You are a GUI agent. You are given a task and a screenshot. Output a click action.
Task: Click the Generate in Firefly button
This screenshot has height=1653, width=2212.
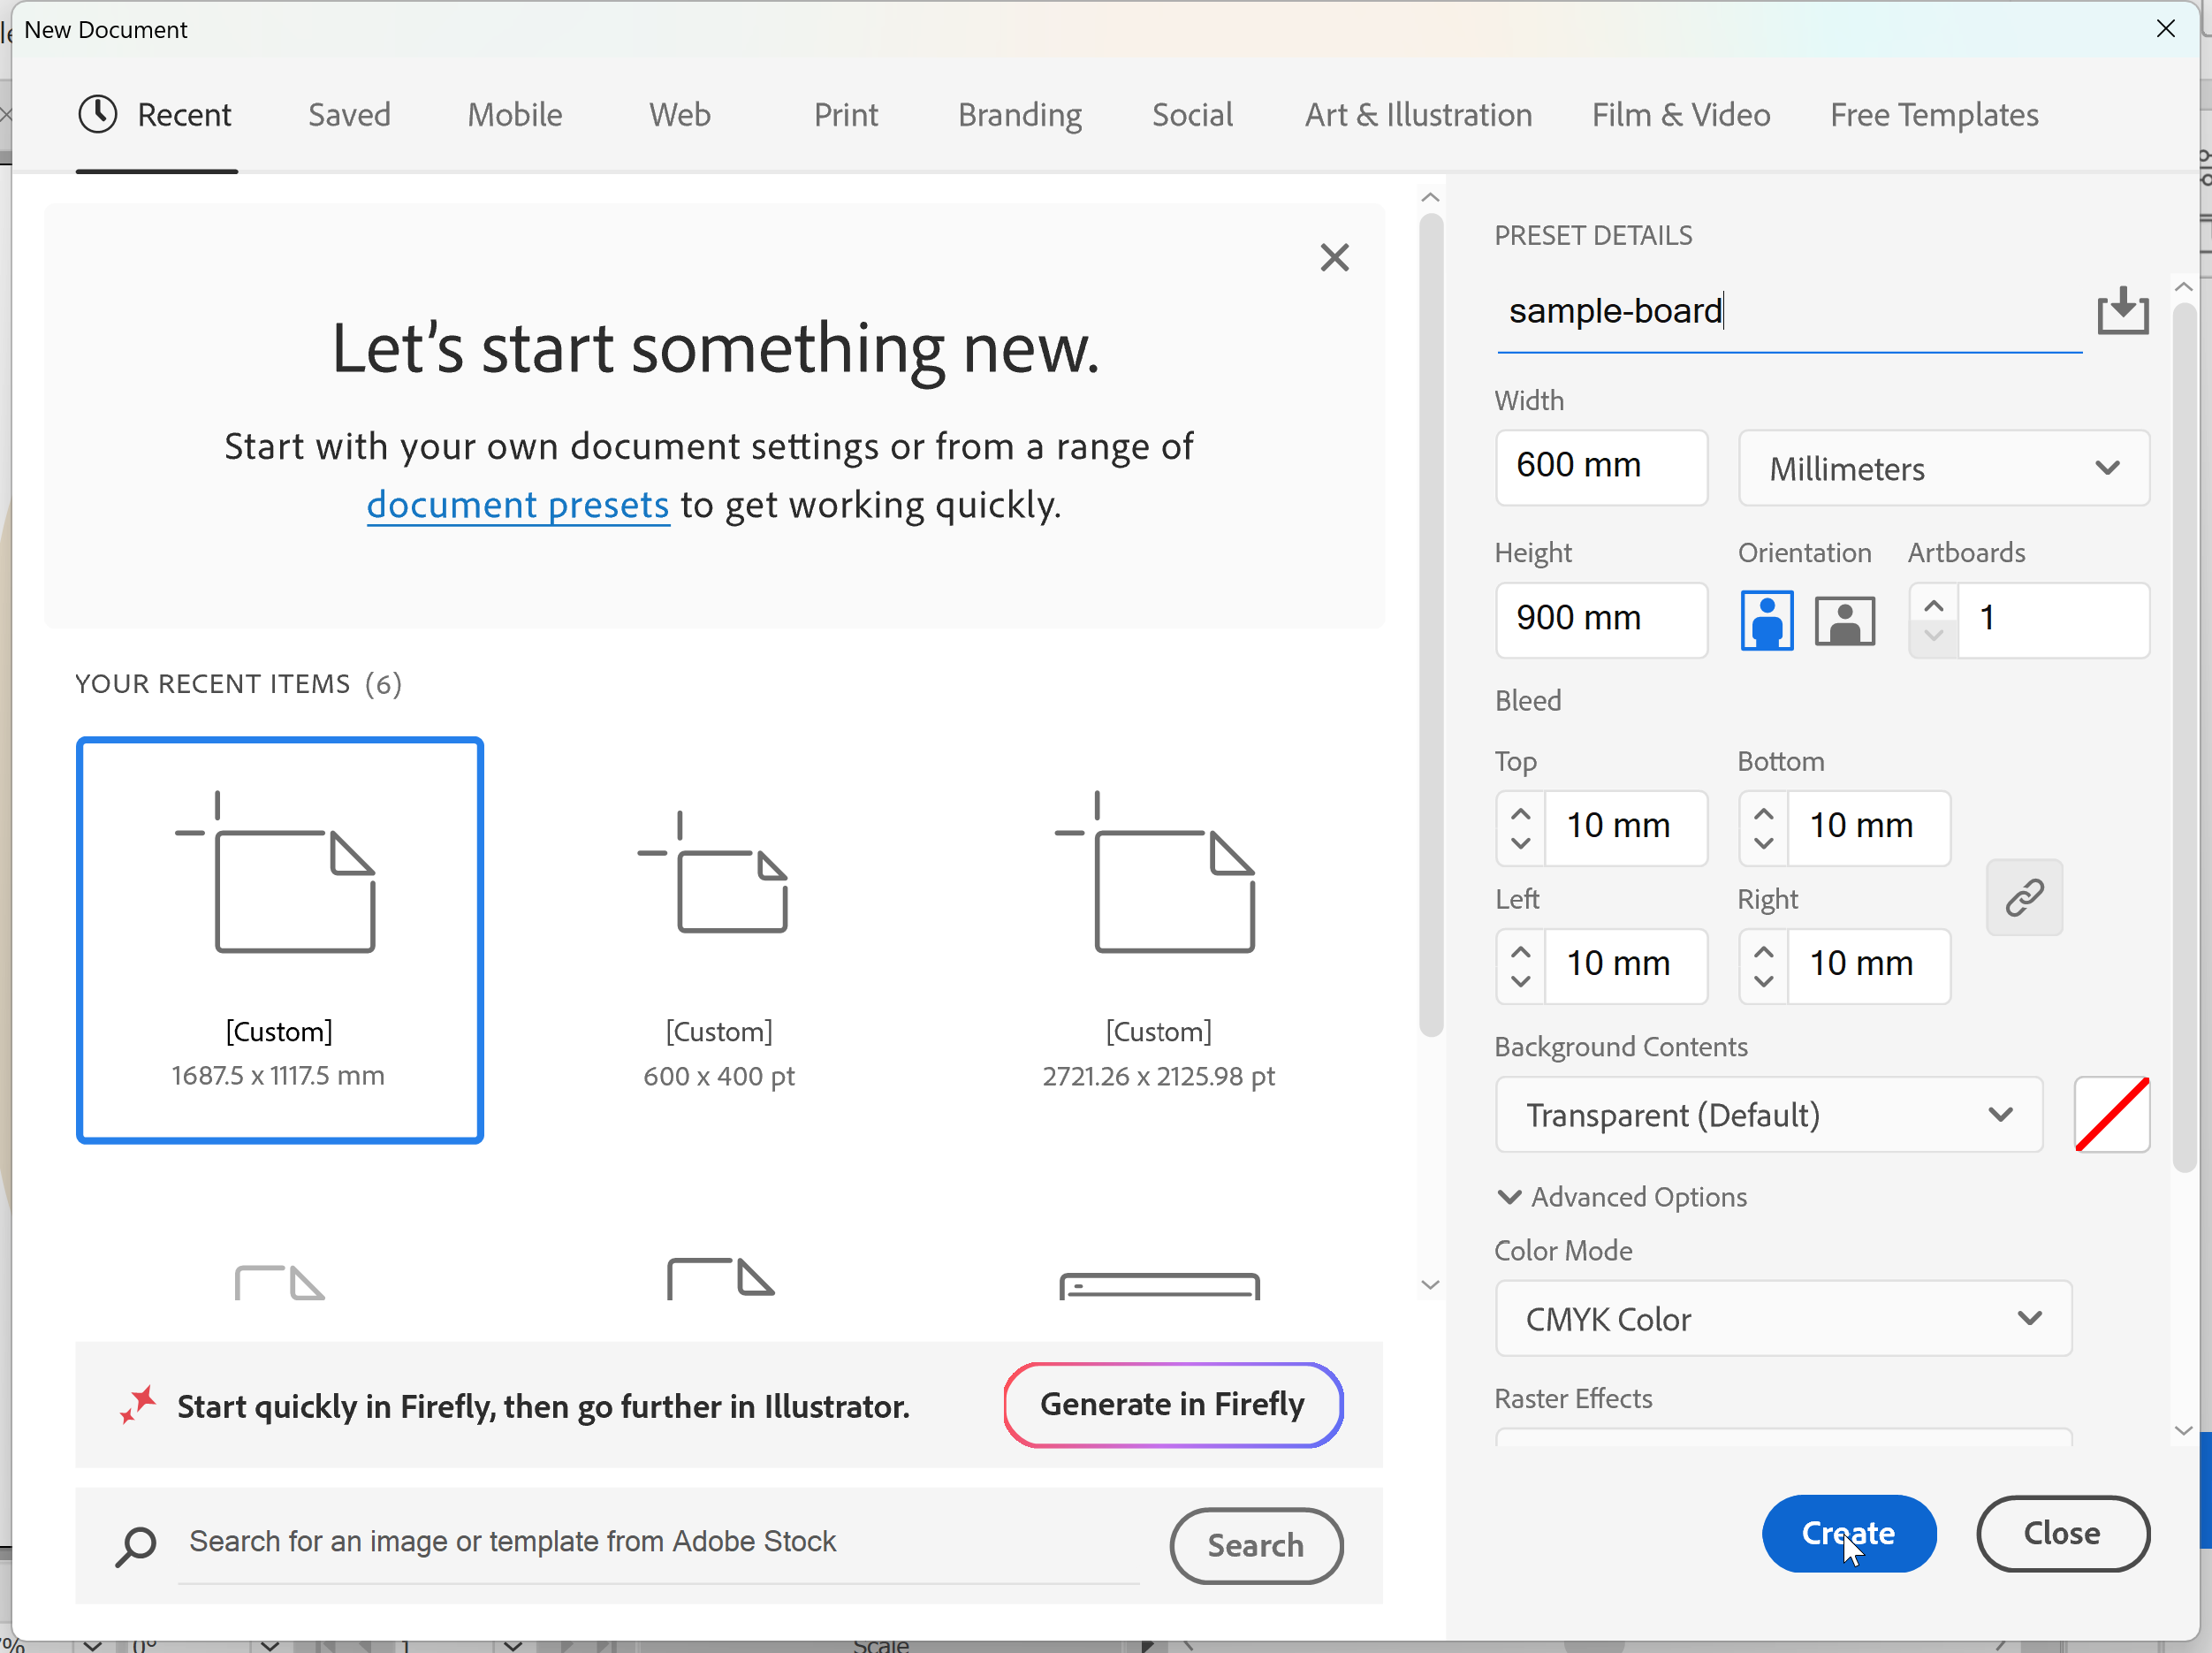[1172, 1404]
